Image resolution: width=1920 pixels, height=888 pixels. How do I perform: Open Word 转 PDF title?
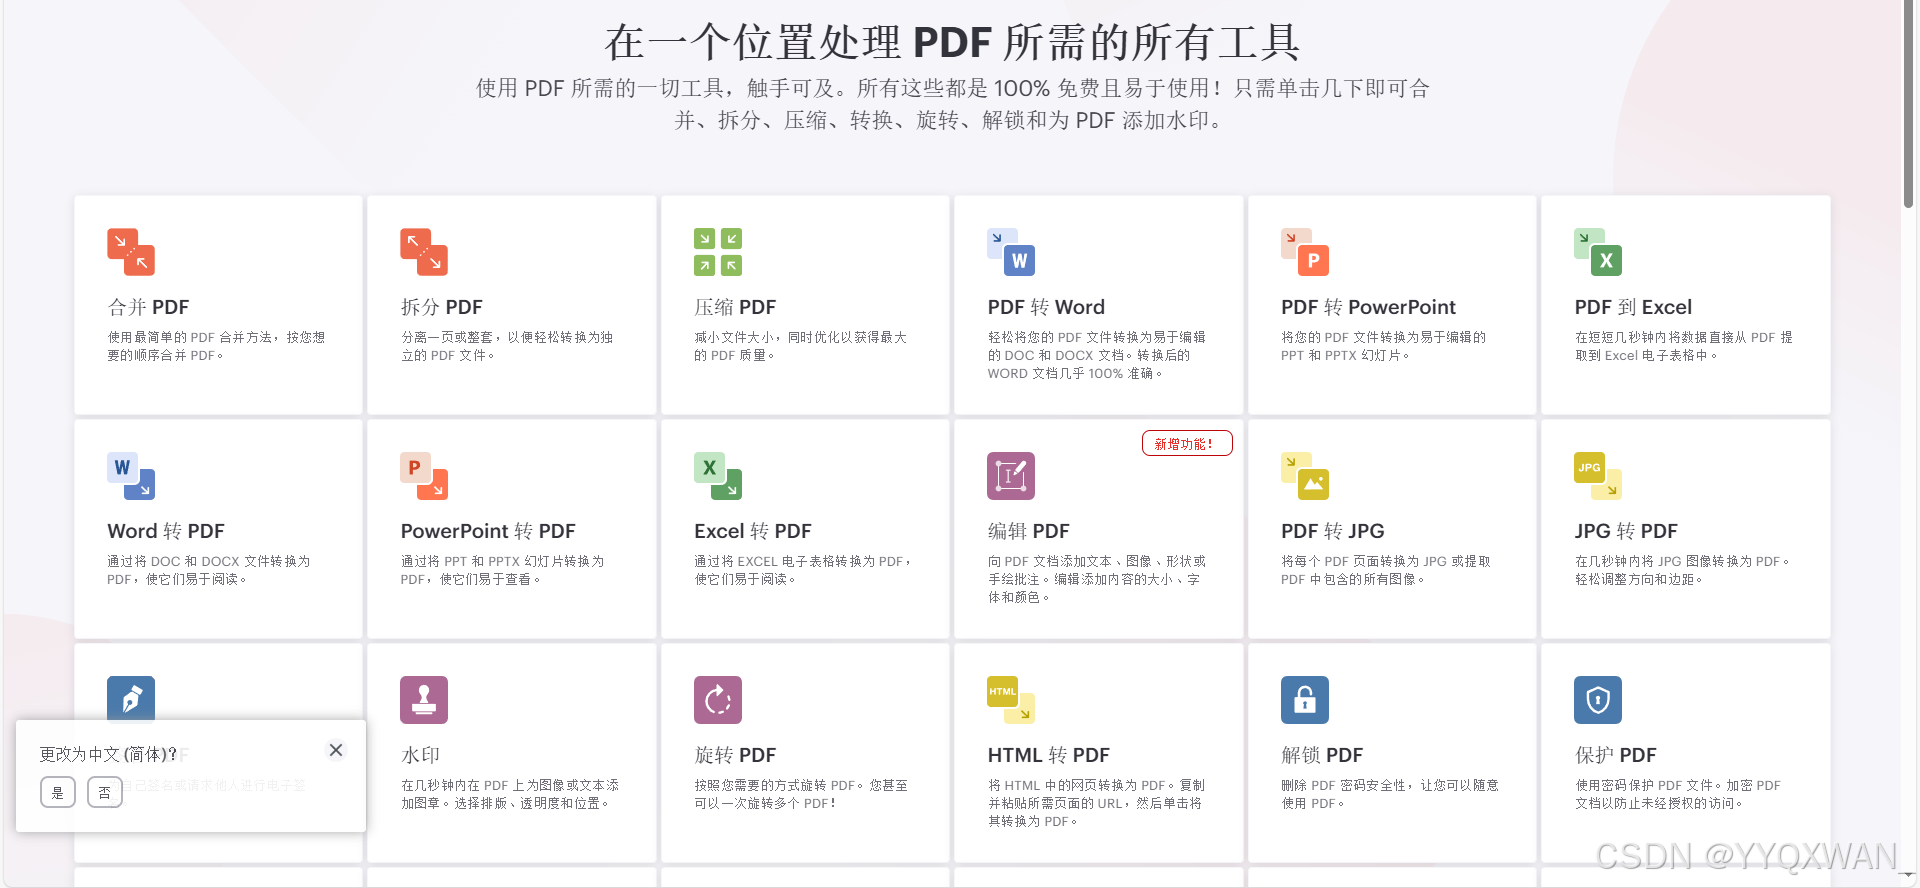166,531
